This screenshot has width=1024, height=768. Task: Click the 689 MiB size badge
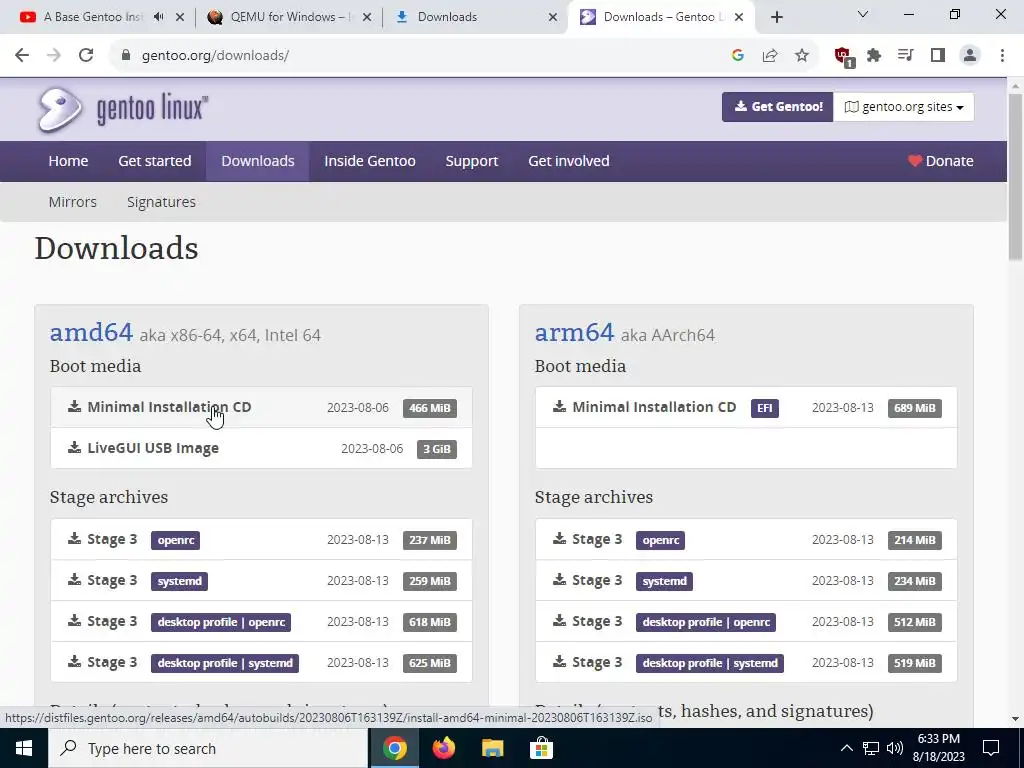pos(915,408)
